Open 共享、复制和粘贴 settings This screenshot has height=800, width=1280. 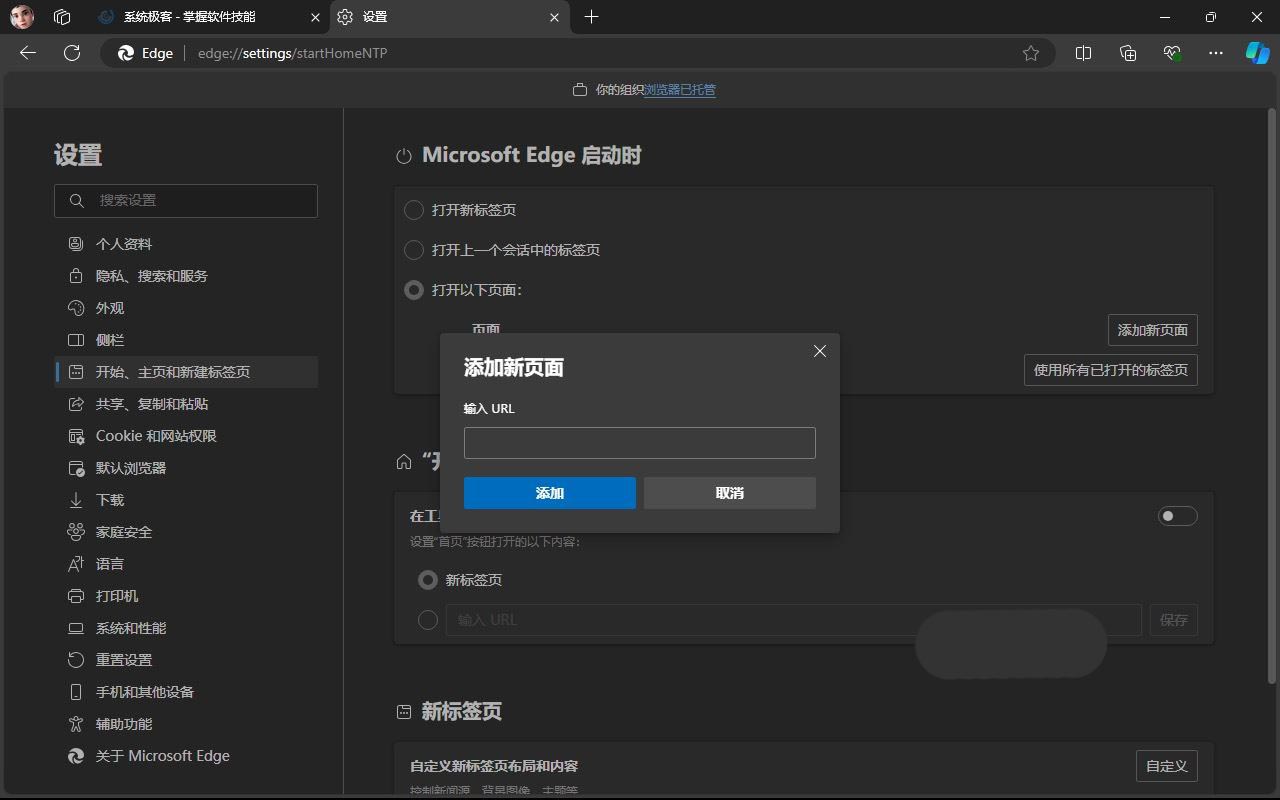pos(186,404)
